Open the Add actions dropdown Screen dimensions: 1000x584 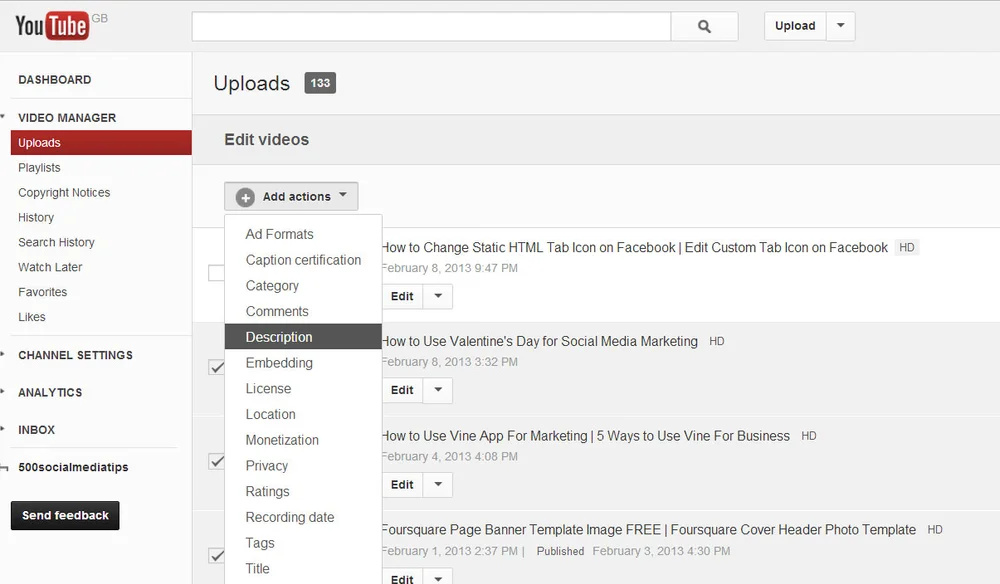tap(291, 196)
